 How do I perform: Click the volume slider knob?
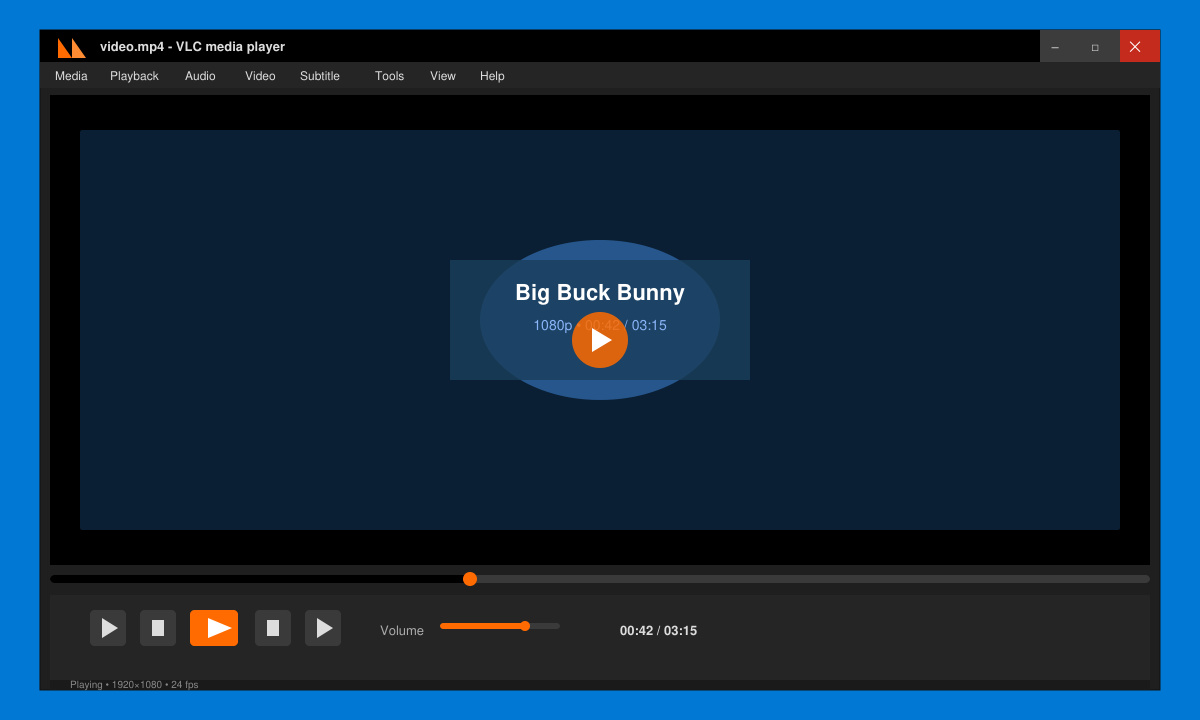tap(525, 626)
